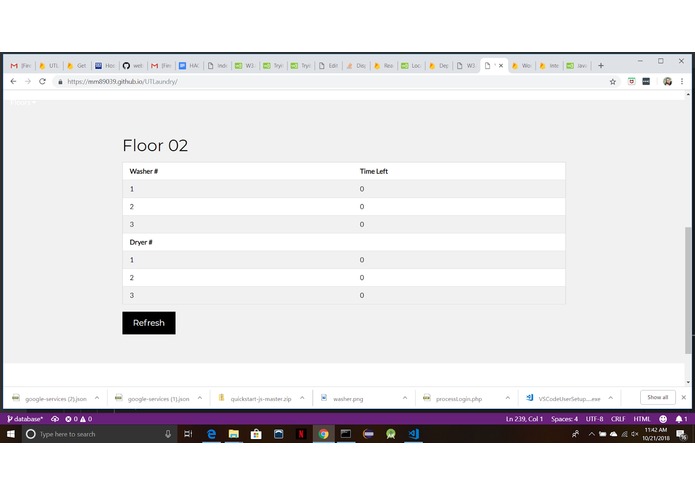The width and height of the screenshot is (695, 494).
Task: Expand options for processLogin.php
Action: click(x=508, y=398)
